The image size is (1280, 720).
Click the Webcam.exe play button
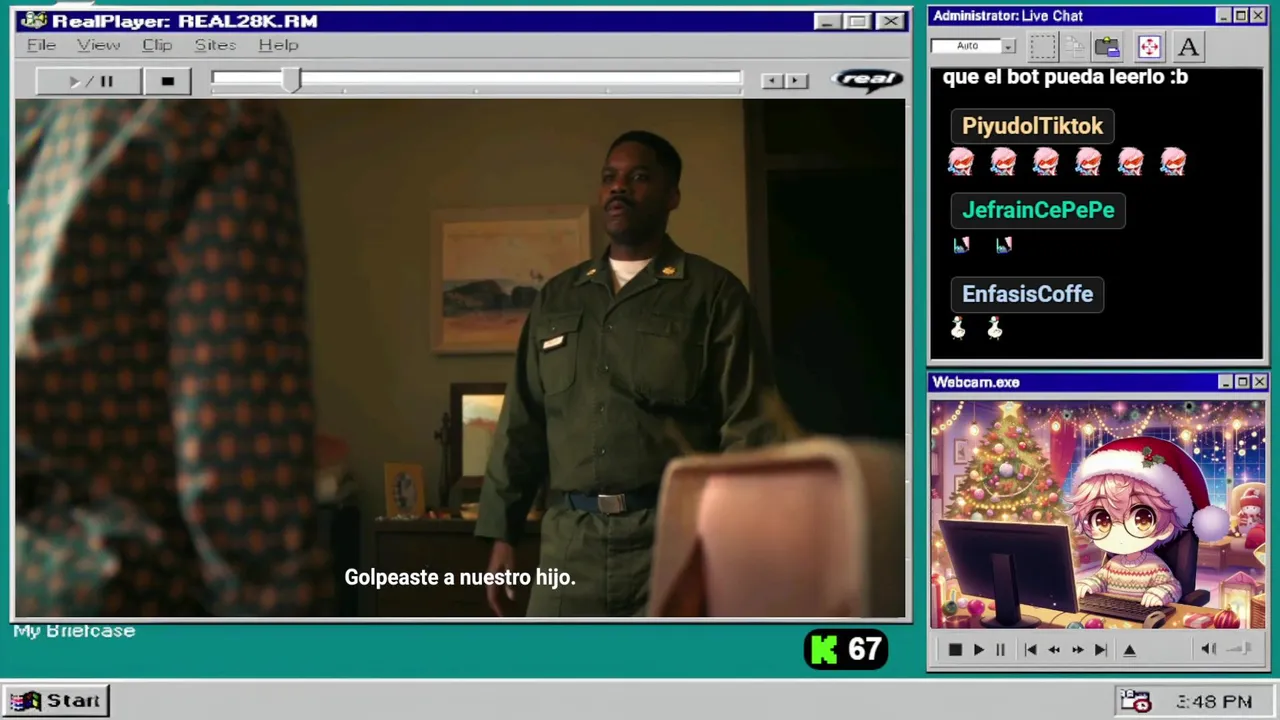point(979,650)
